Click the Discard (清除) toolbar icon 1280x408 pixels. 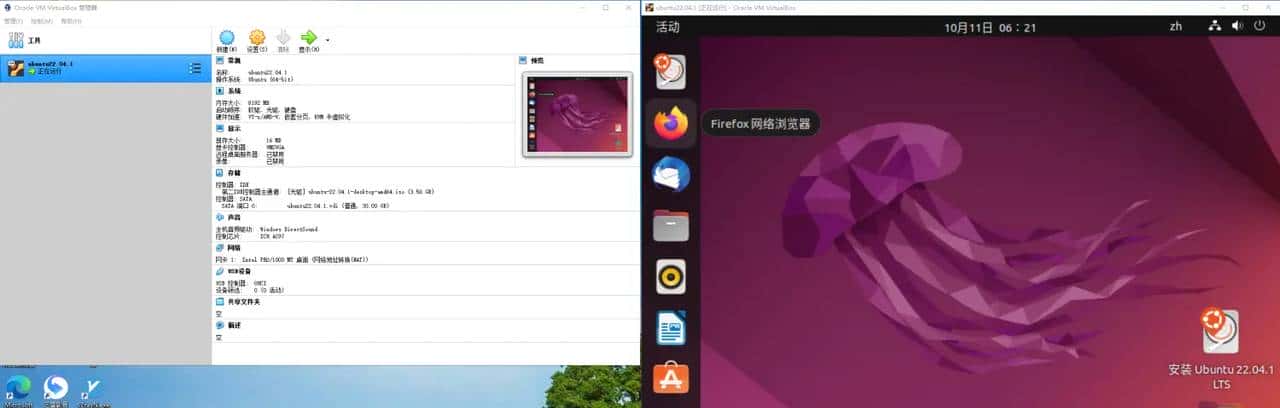click(284, 38)
